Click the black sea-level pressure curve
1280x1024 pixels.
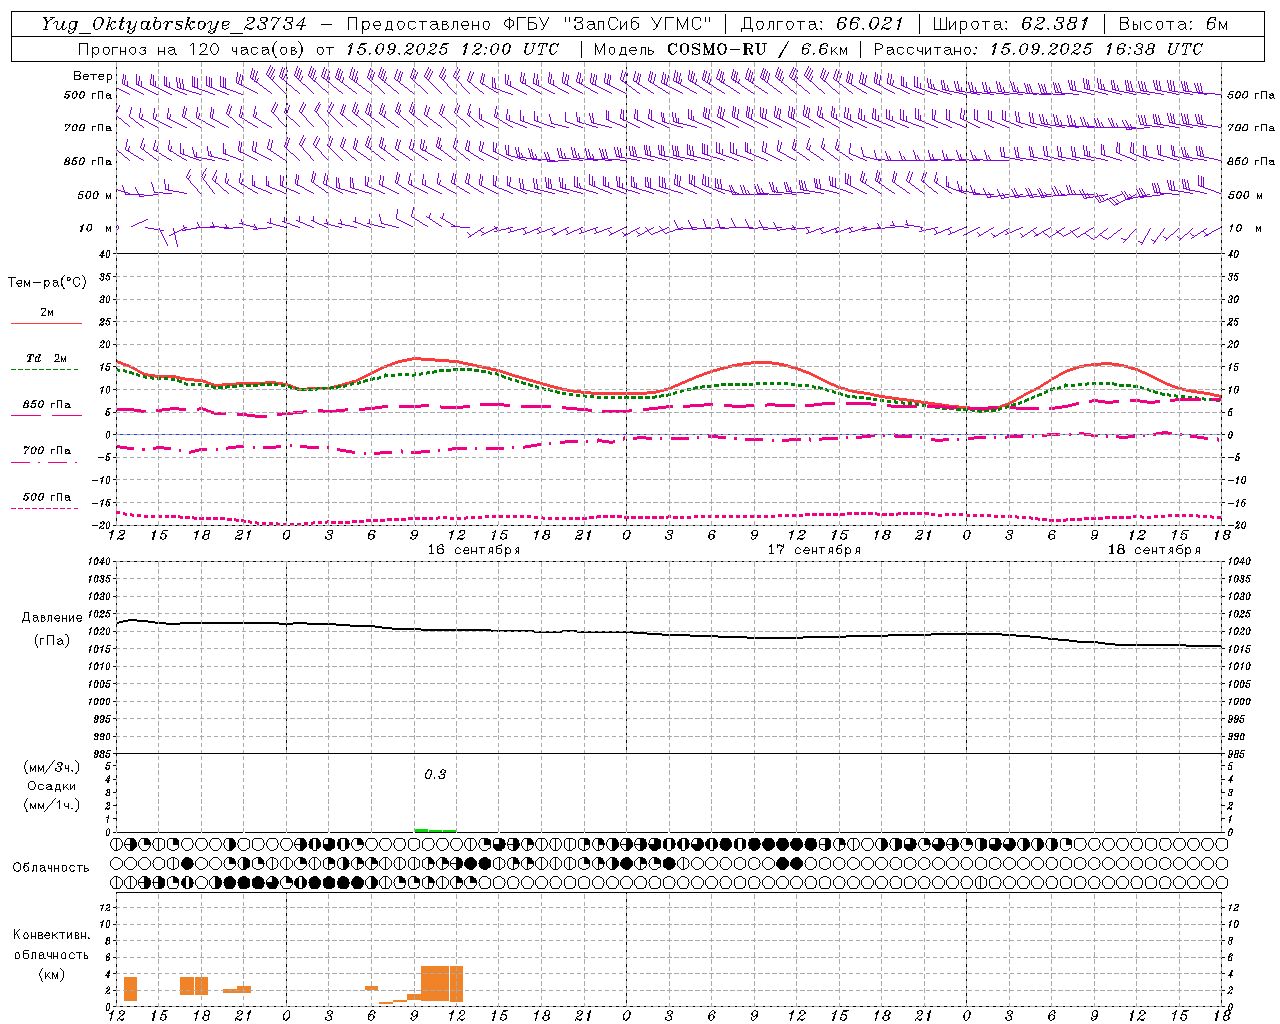[x=670, y=633]
